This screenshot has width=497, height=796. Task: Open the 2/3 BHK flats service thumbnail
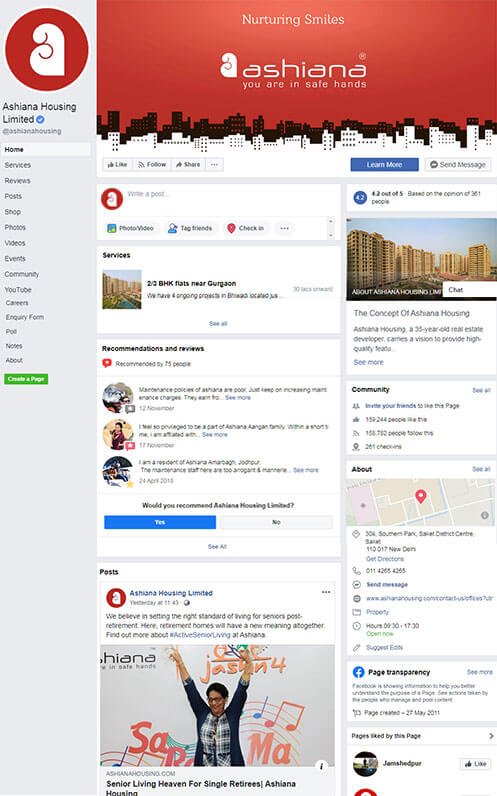(x=122, y=289)
